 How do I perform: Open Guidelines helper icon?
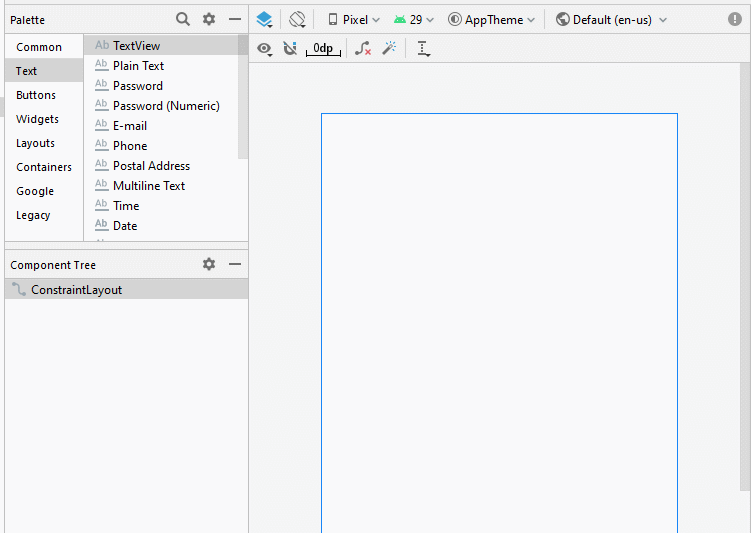coord(423,48)
